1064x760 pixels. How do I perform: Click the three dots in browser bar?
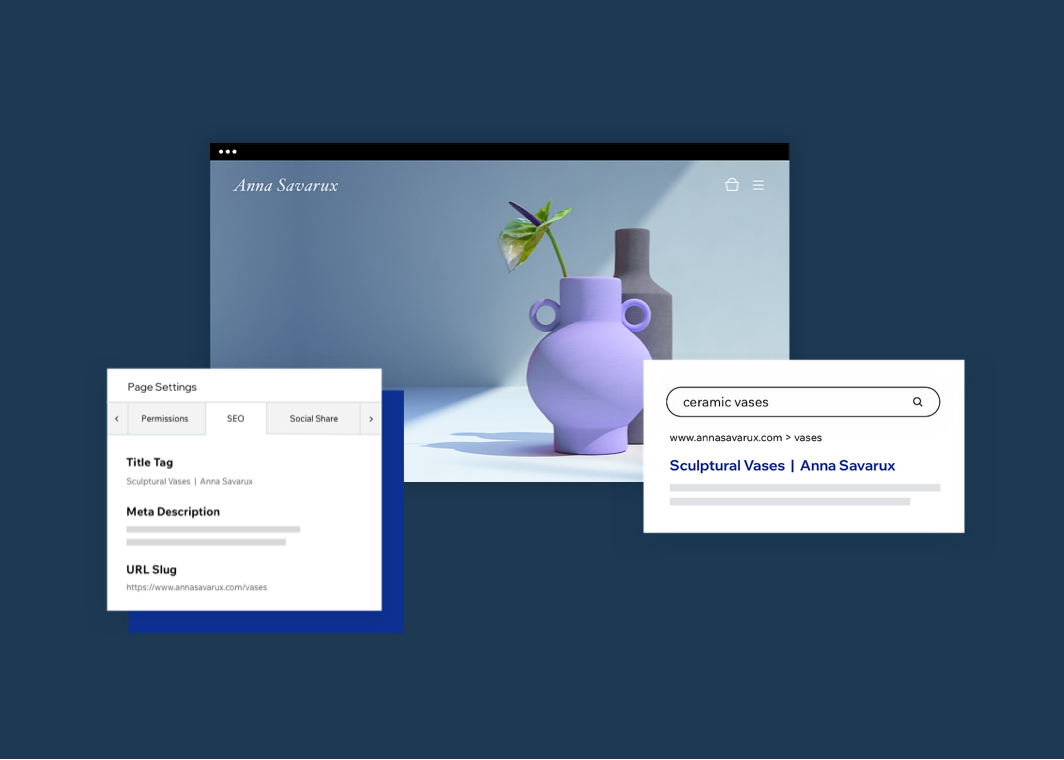(x=228, y=152)
